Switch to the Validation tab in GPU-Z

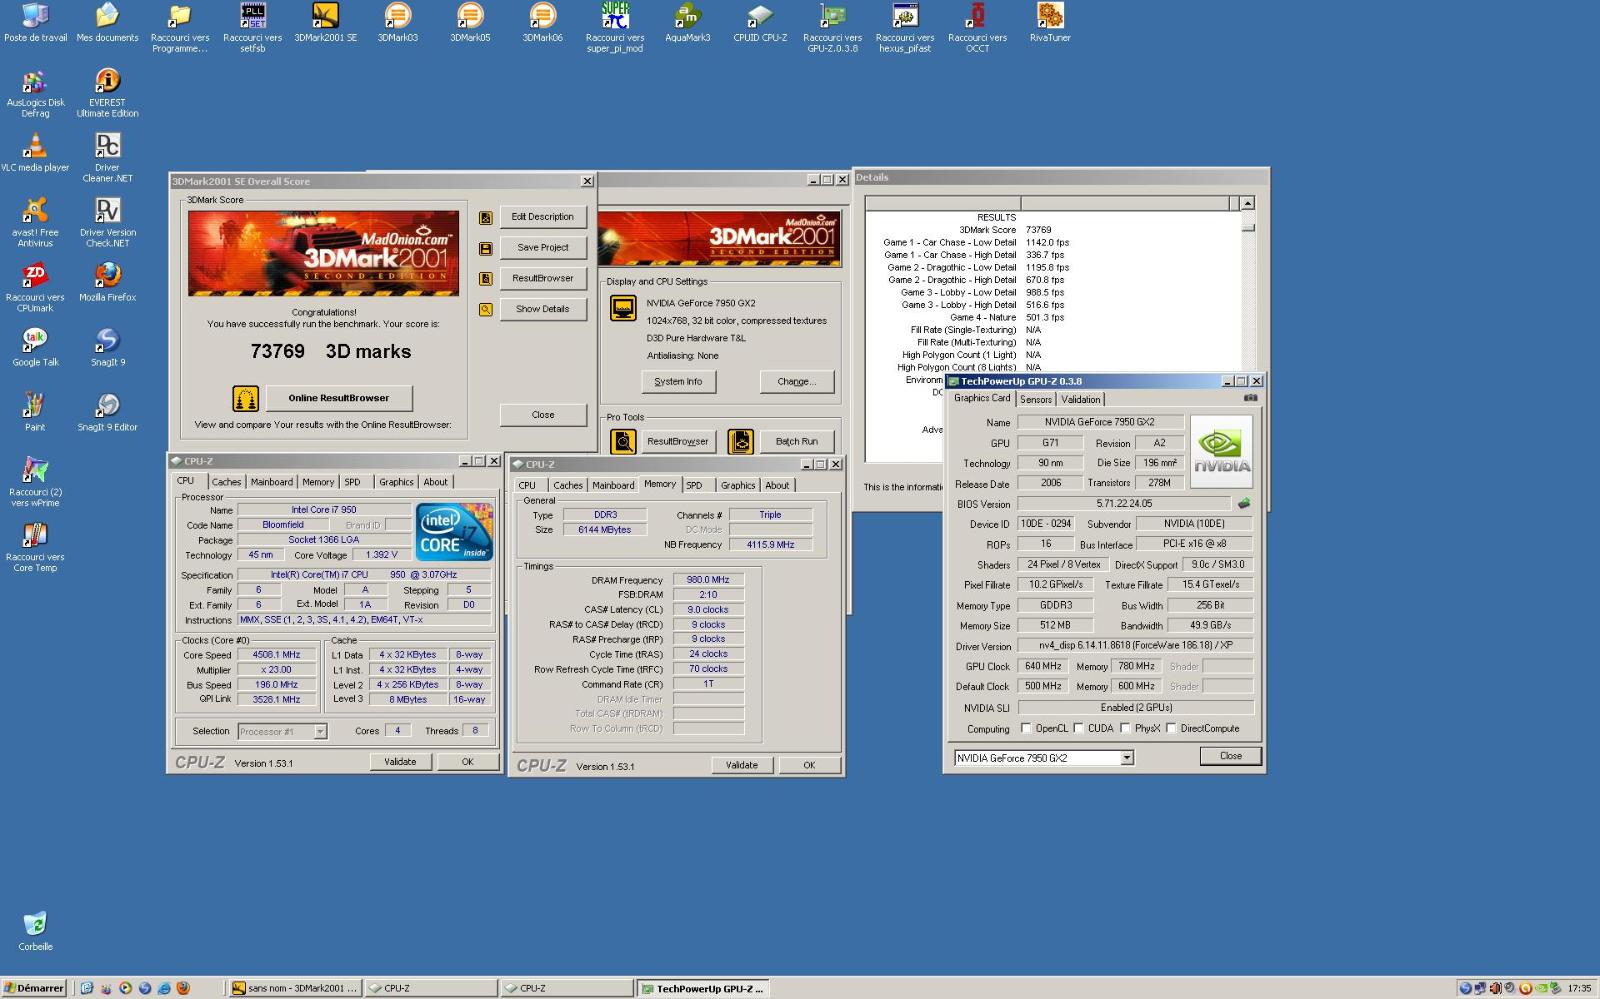click(1081, 399)
